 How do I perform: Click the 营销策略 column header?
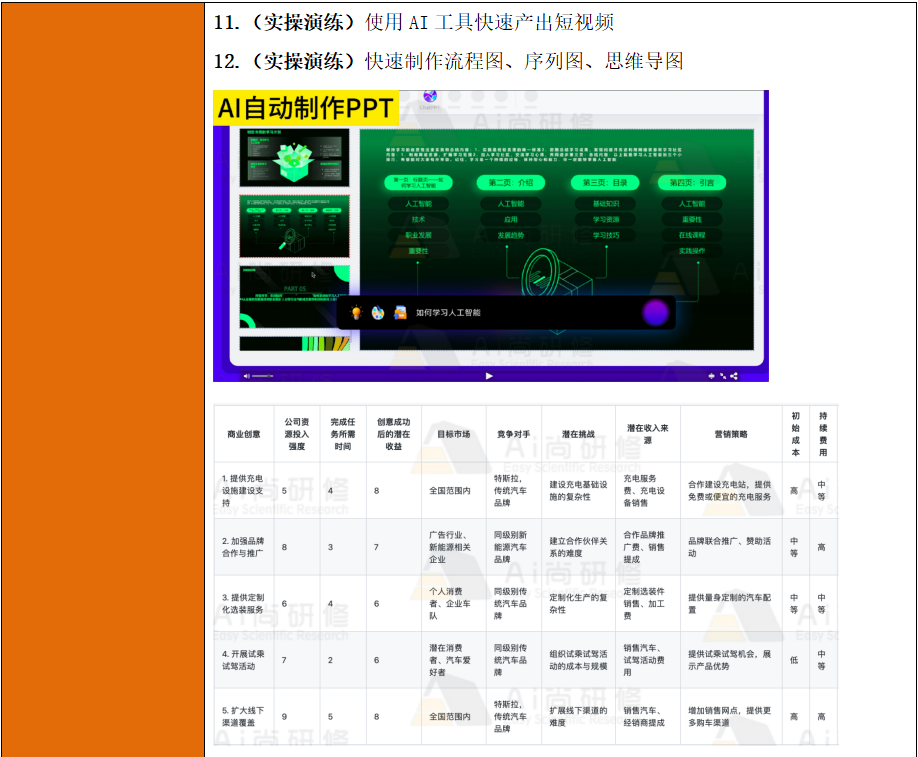pyautogui.click(x=731, y=434)
